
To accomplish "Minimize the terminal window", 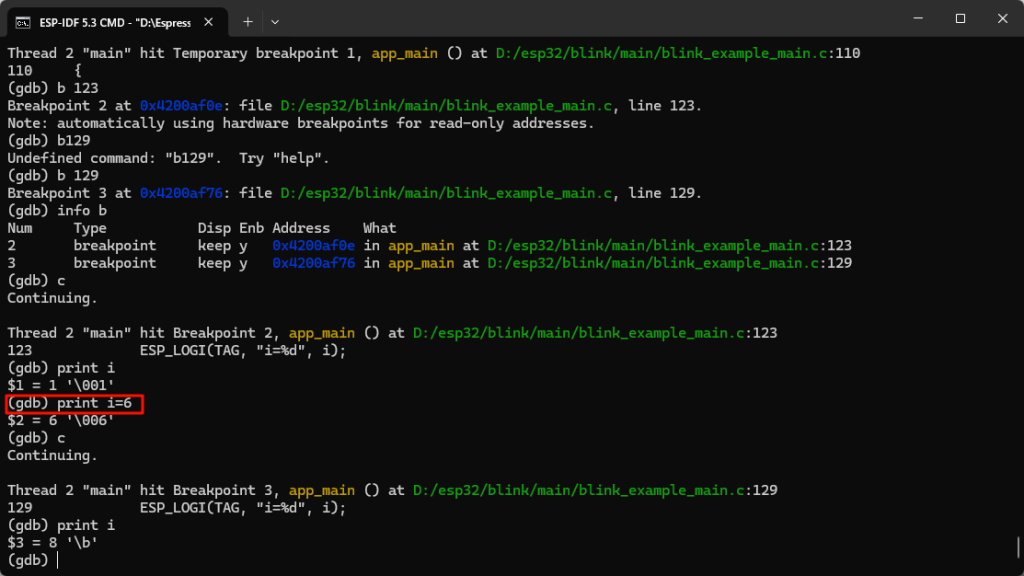I will click(x=916, y=18).
